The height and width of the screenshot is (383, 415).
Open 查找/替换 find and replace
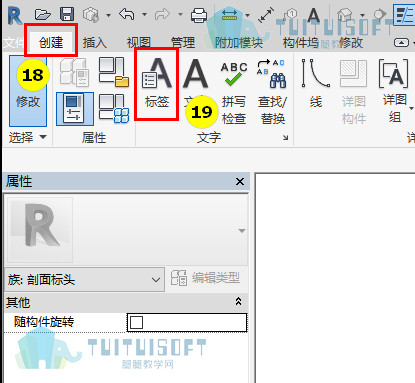coord(272,92)
